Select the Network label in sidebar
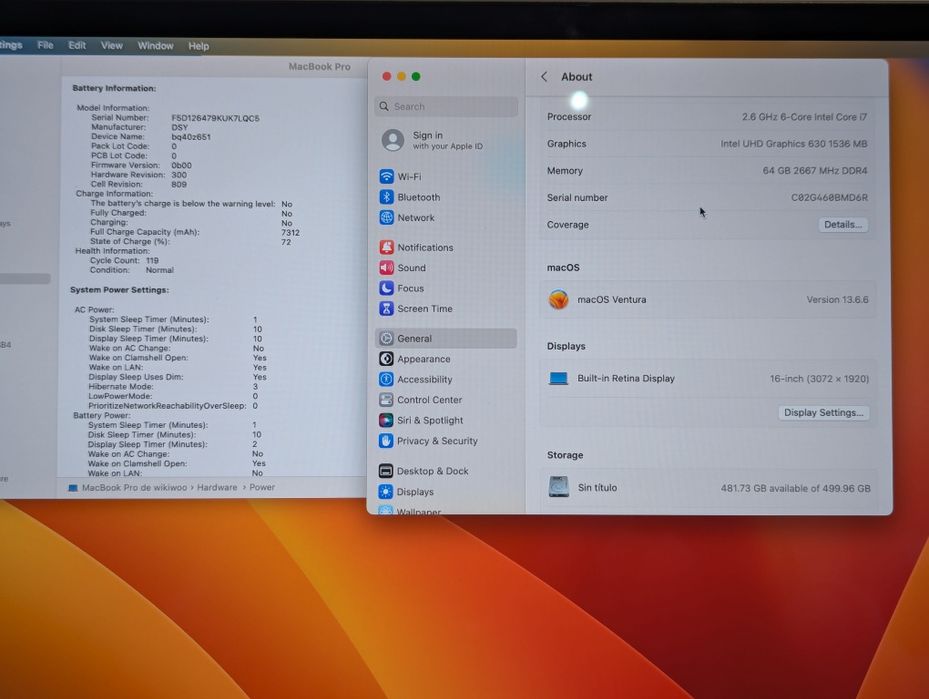Screen dimensions: 929x699 pos(416,217)
